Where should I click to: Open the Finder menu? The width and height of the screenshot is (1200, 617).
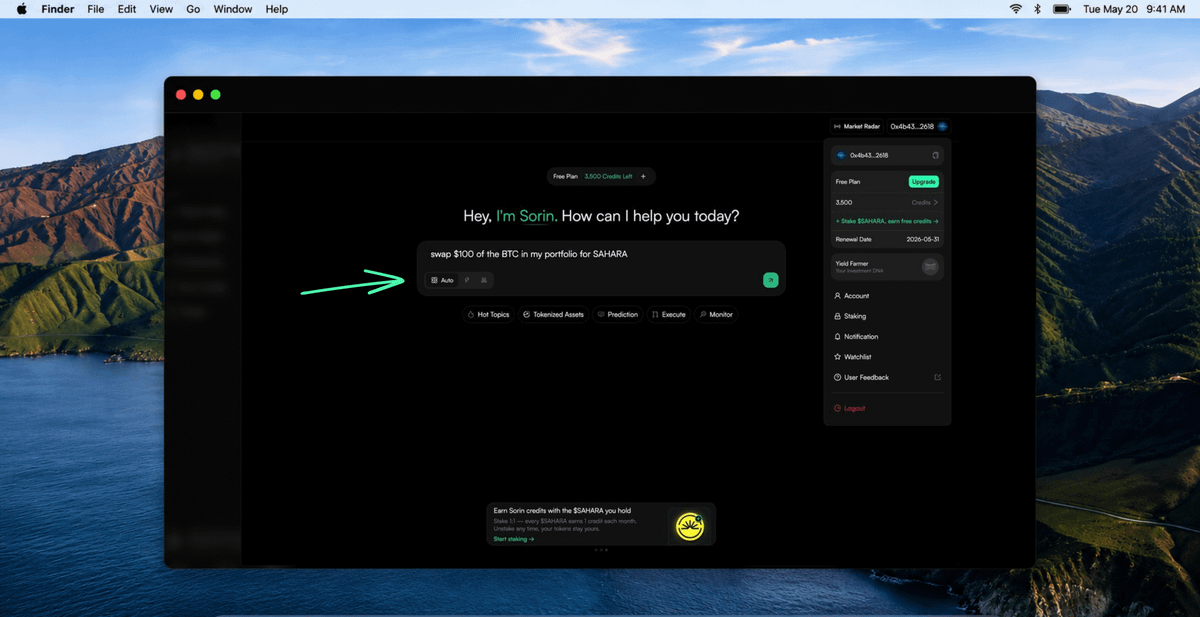[58, 9]
